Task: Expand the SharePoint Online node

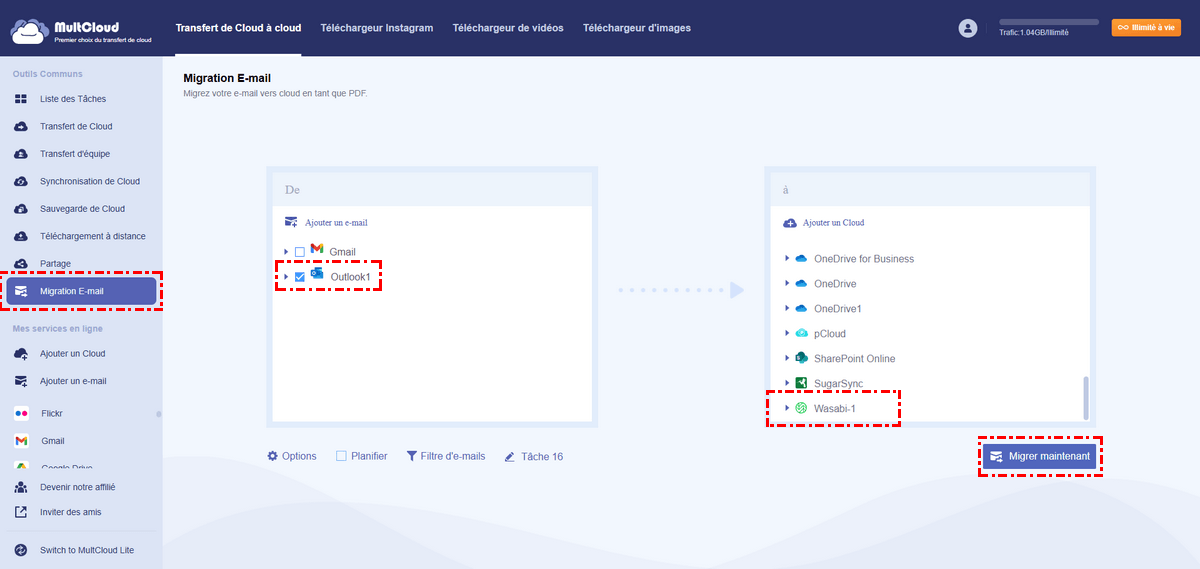Action: tap(787, 358)
